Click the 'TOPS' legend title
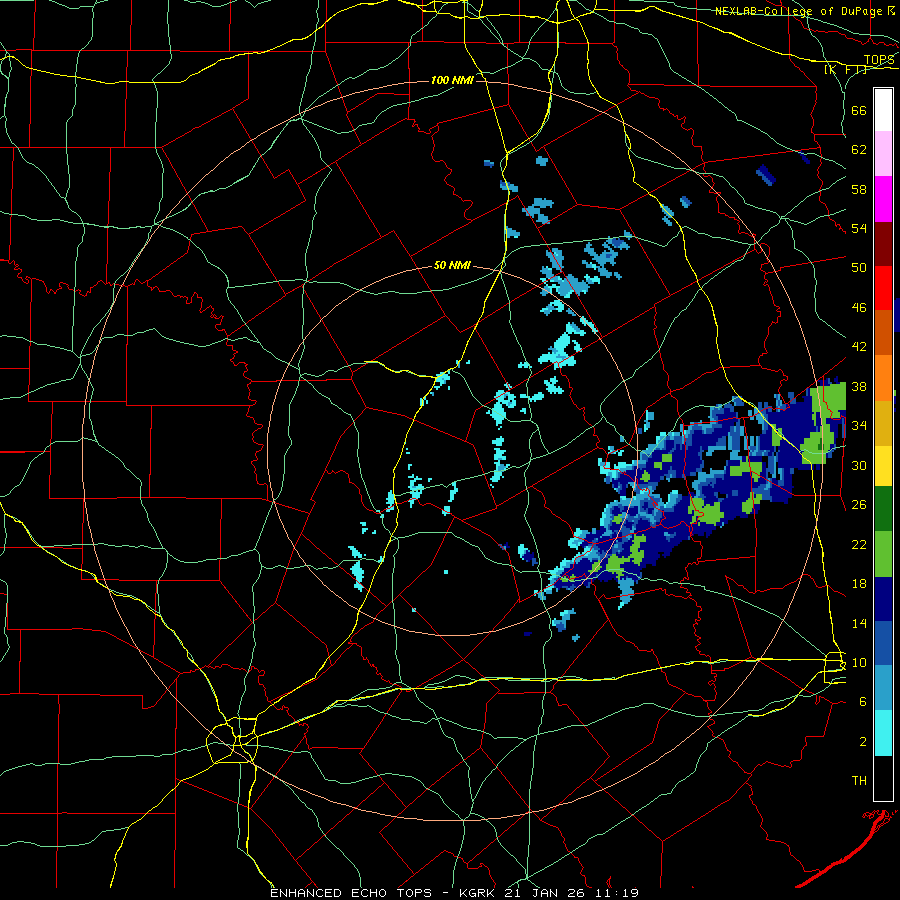This screenshot has width=900, height=900. point(879,60)
